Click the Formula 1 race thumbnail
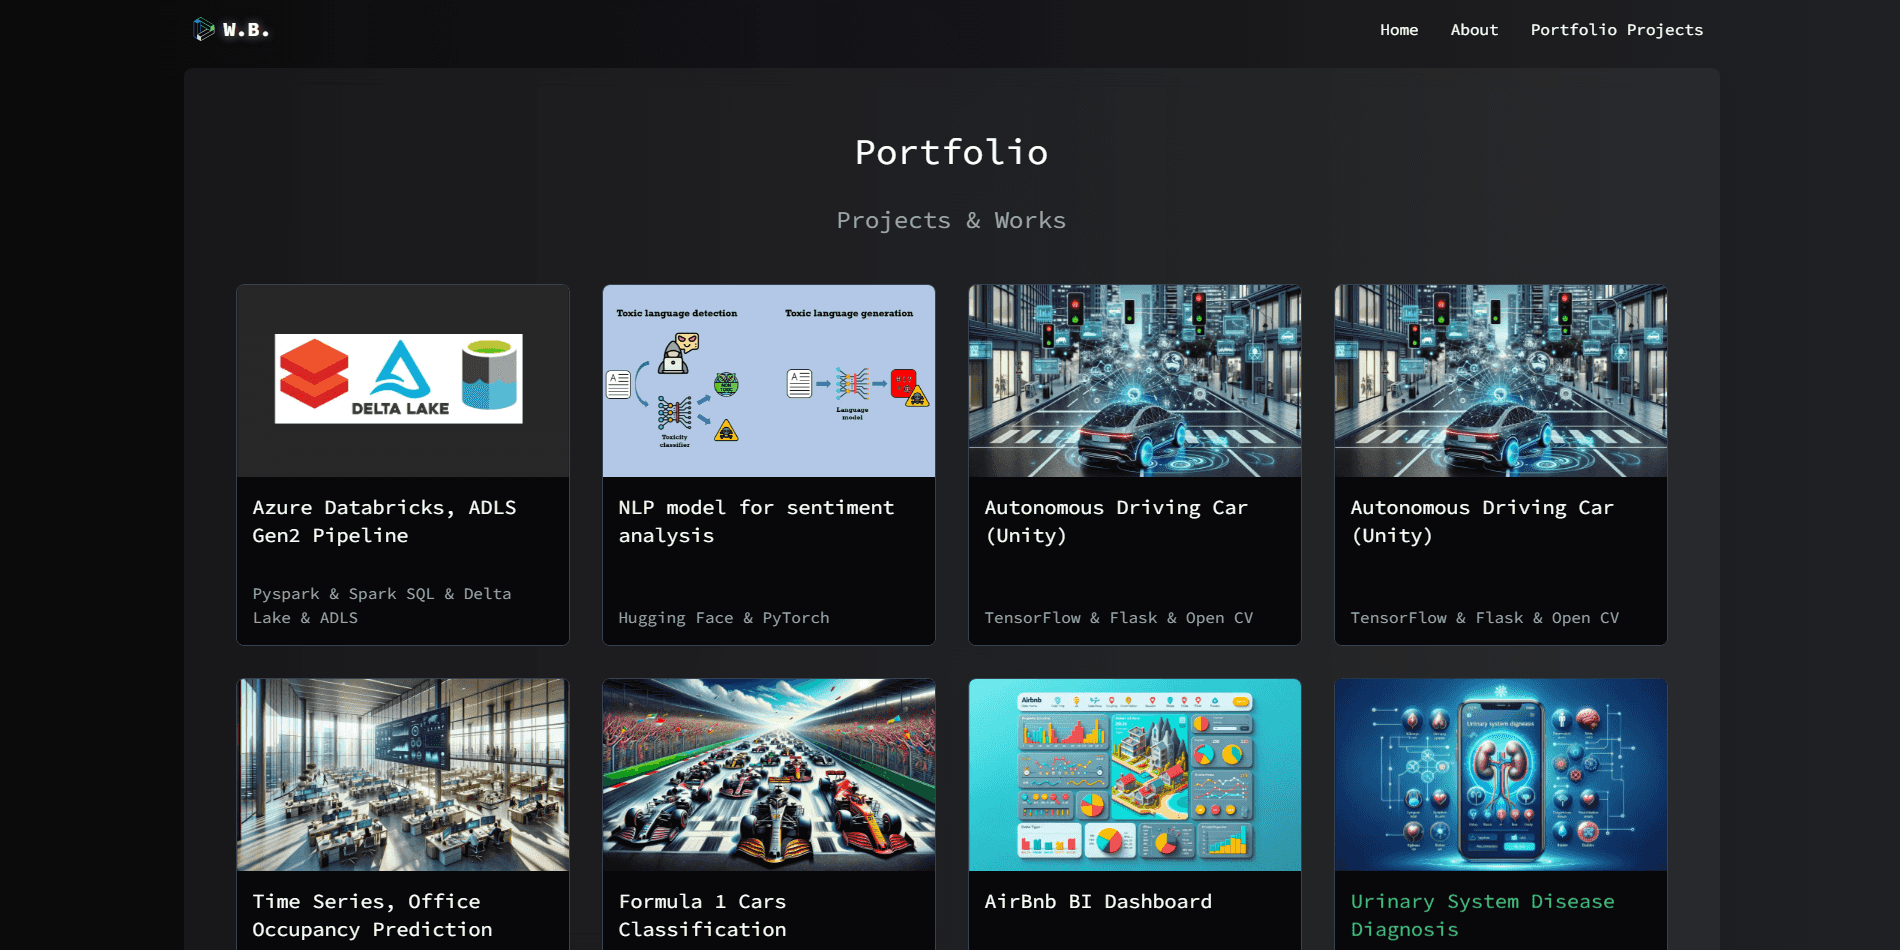The image size is (1900, 950). pyautogui.click(x=769, y=775)
